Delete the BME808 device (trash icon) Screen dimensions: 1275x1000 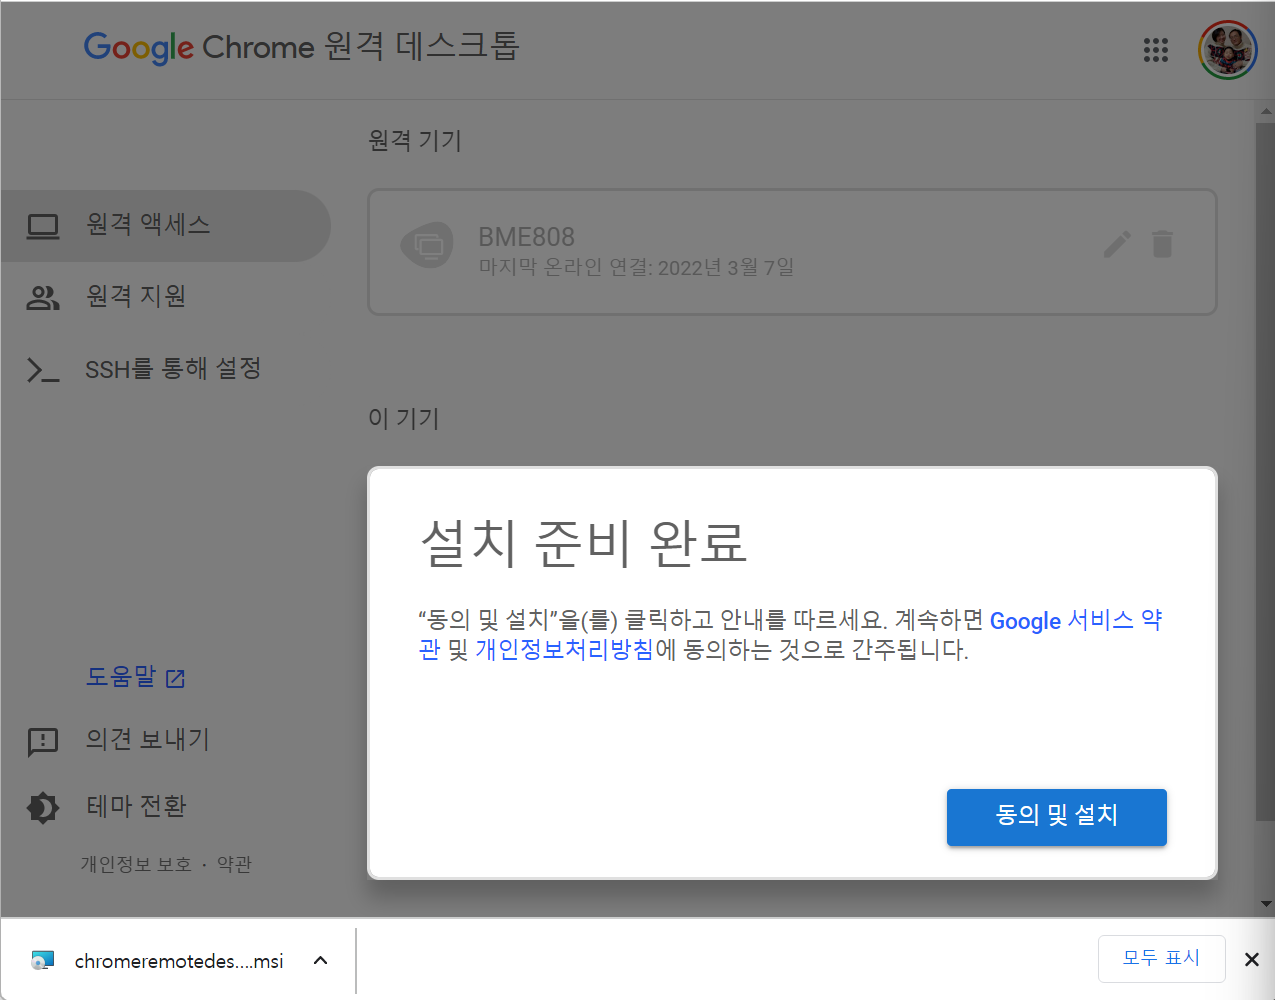1162,244
